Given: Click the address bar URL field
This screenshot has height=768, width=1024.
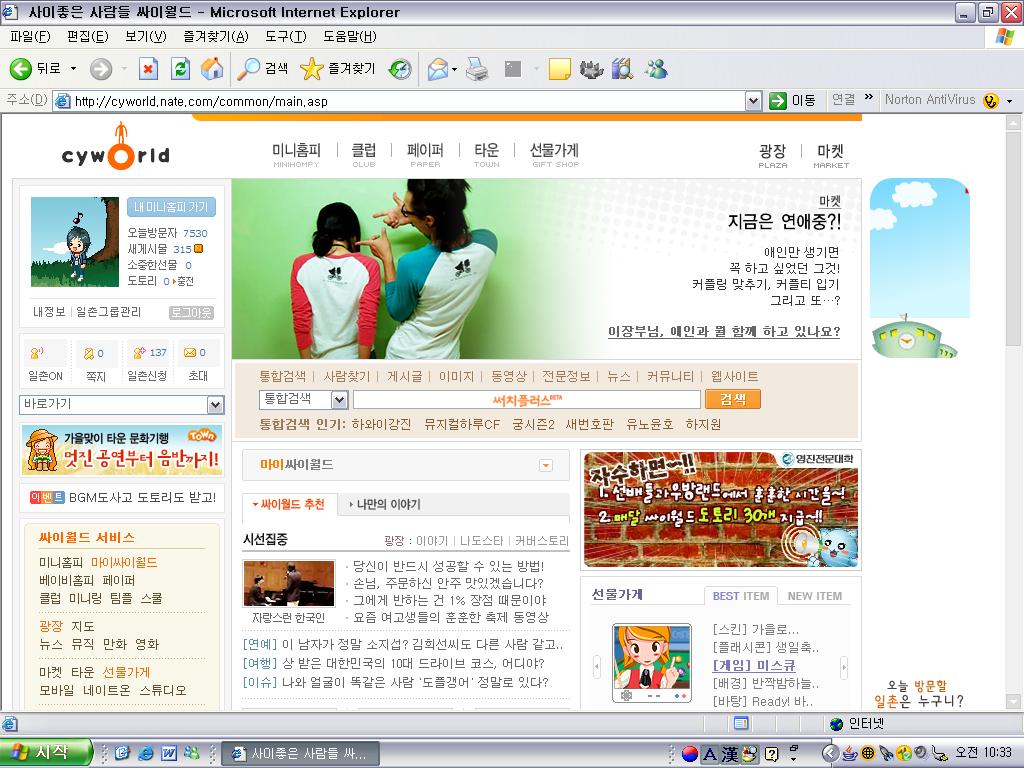Looking at the screenshot, I should 400,101.
